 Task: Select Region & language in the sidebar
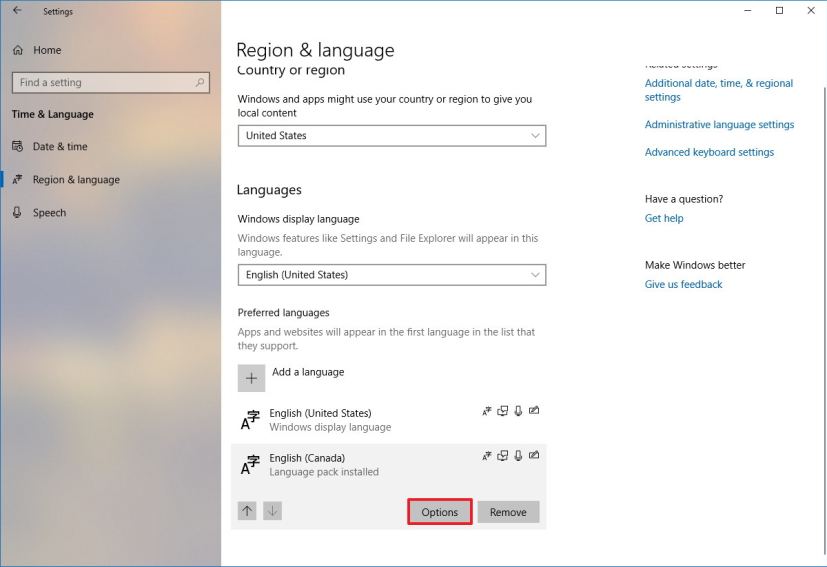pos(76,179)
